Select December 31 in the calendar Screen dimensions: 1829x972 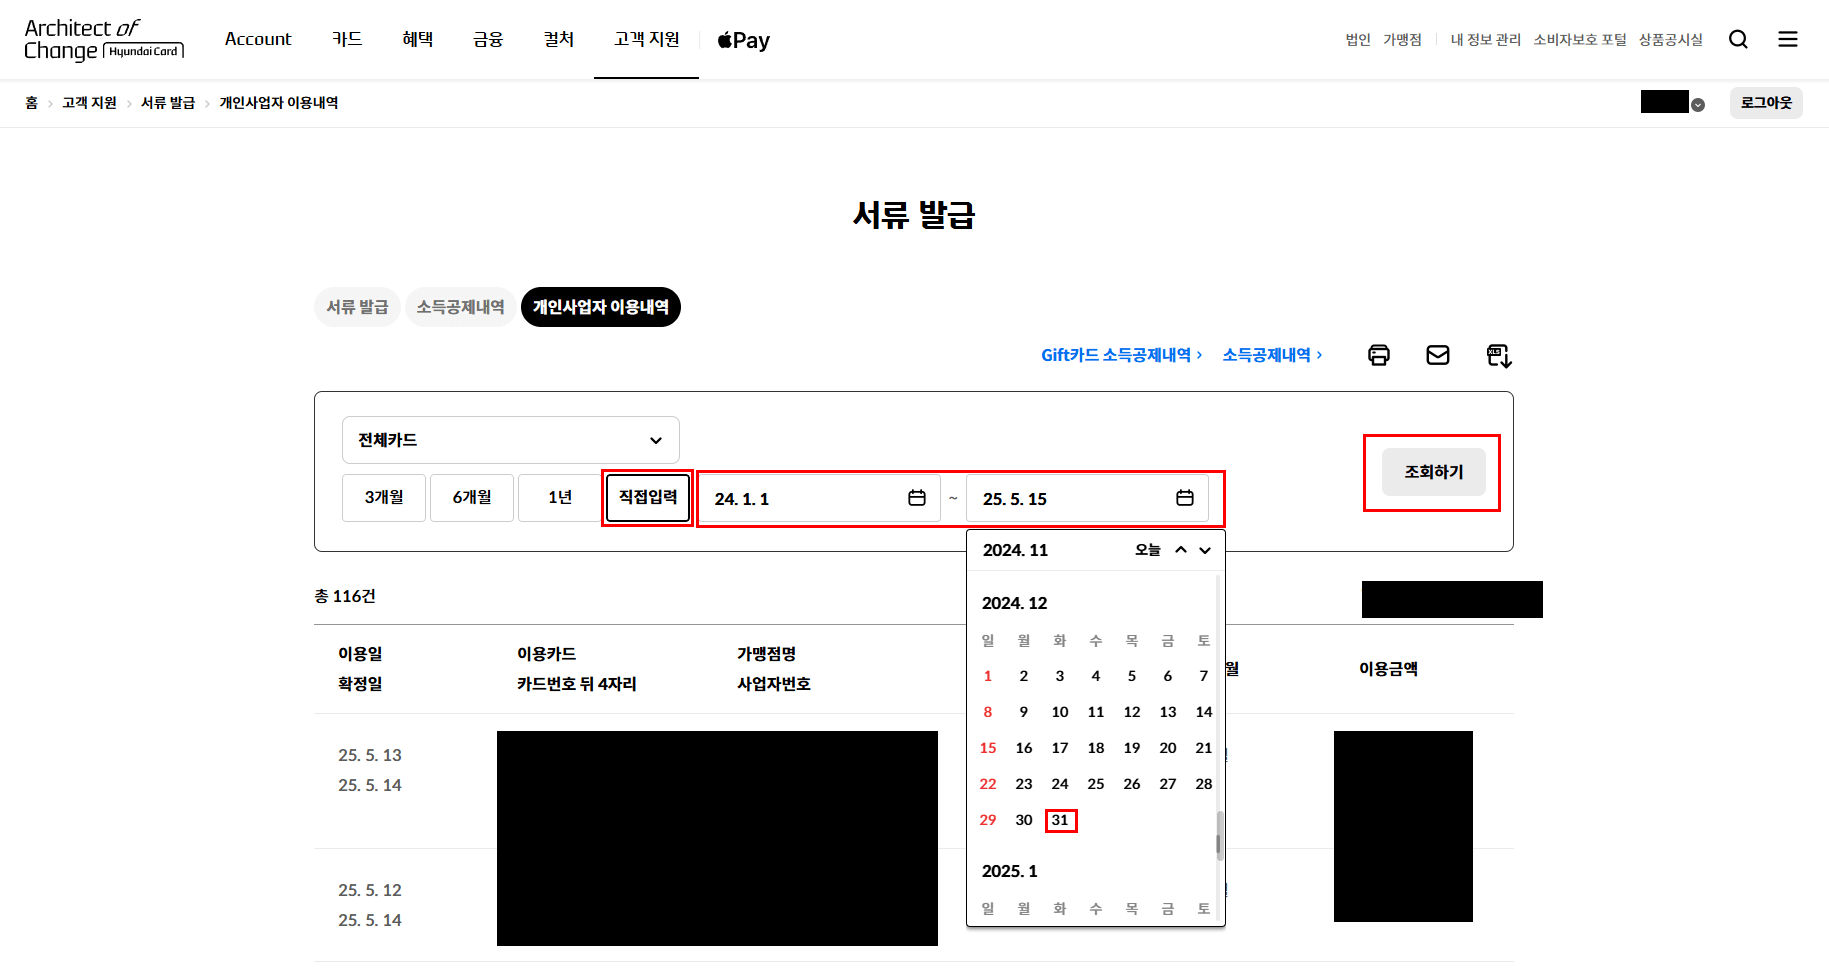pos(1060,820)
